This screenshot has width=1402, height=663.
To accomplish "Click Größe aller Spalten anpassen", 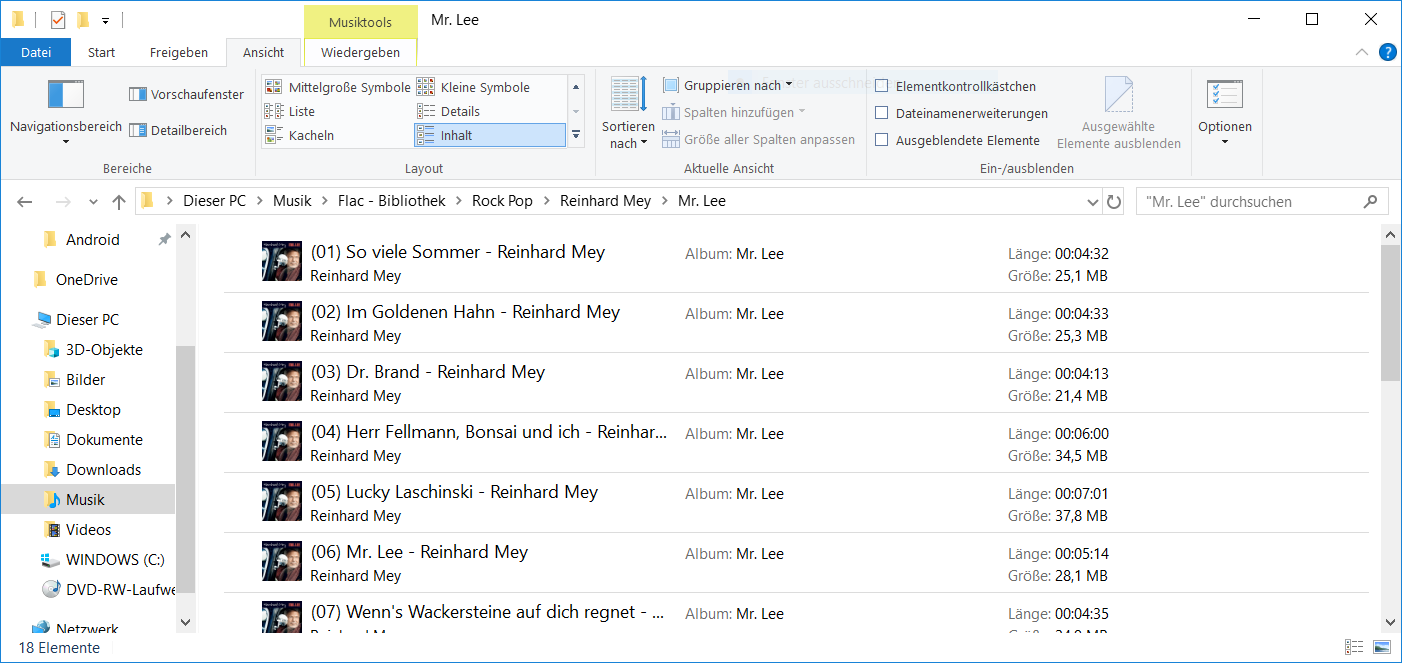I will (x=759, y=140).
